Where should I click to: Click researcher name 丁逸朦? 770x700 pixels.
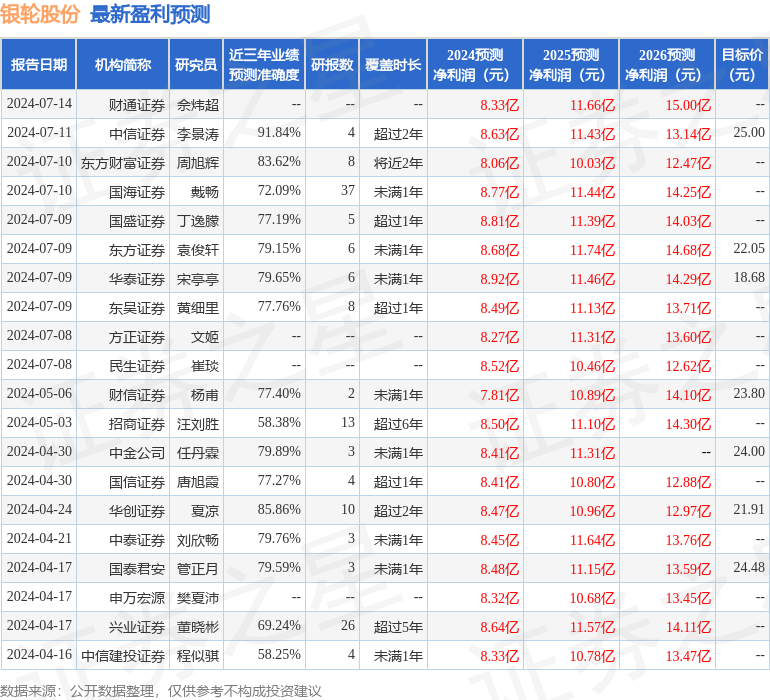198,221
